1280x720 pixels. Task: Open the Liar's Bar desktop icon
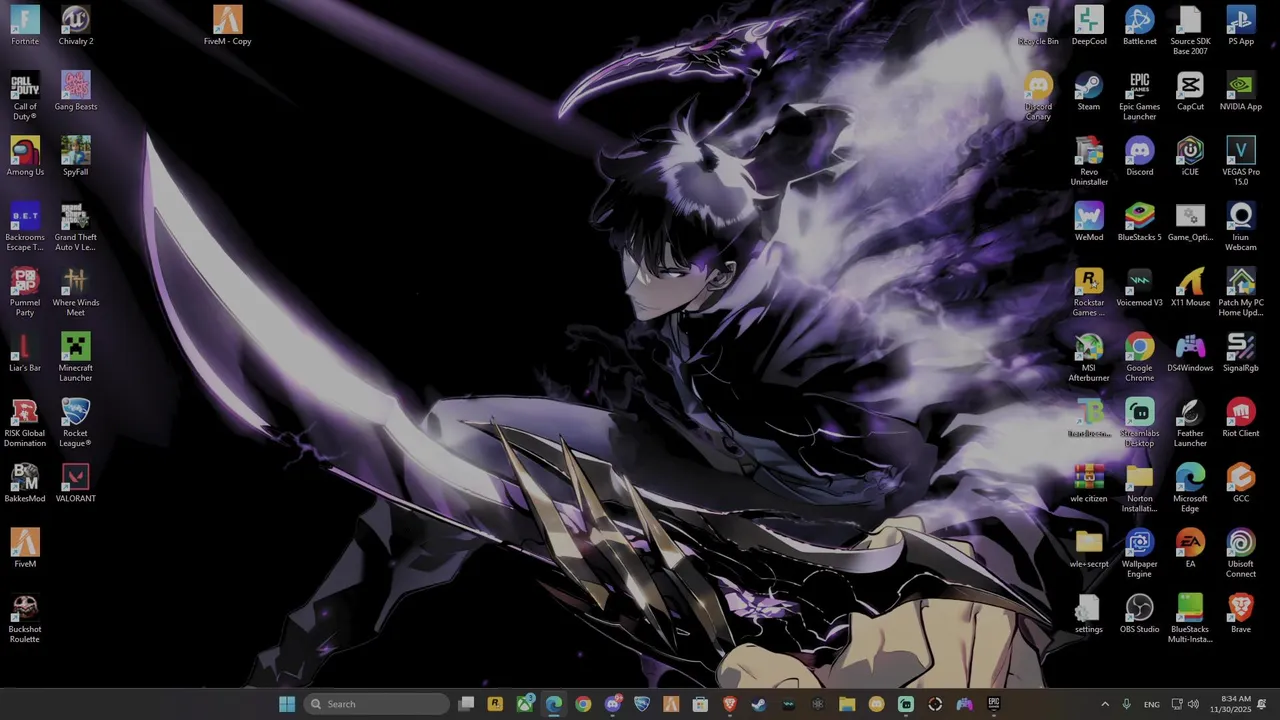pos(25,352)
